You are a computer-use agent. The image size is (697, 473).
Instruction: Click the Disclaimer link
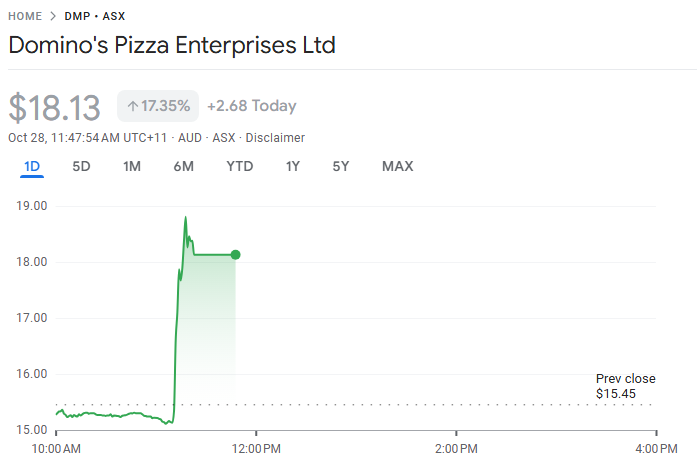(275, 138)
